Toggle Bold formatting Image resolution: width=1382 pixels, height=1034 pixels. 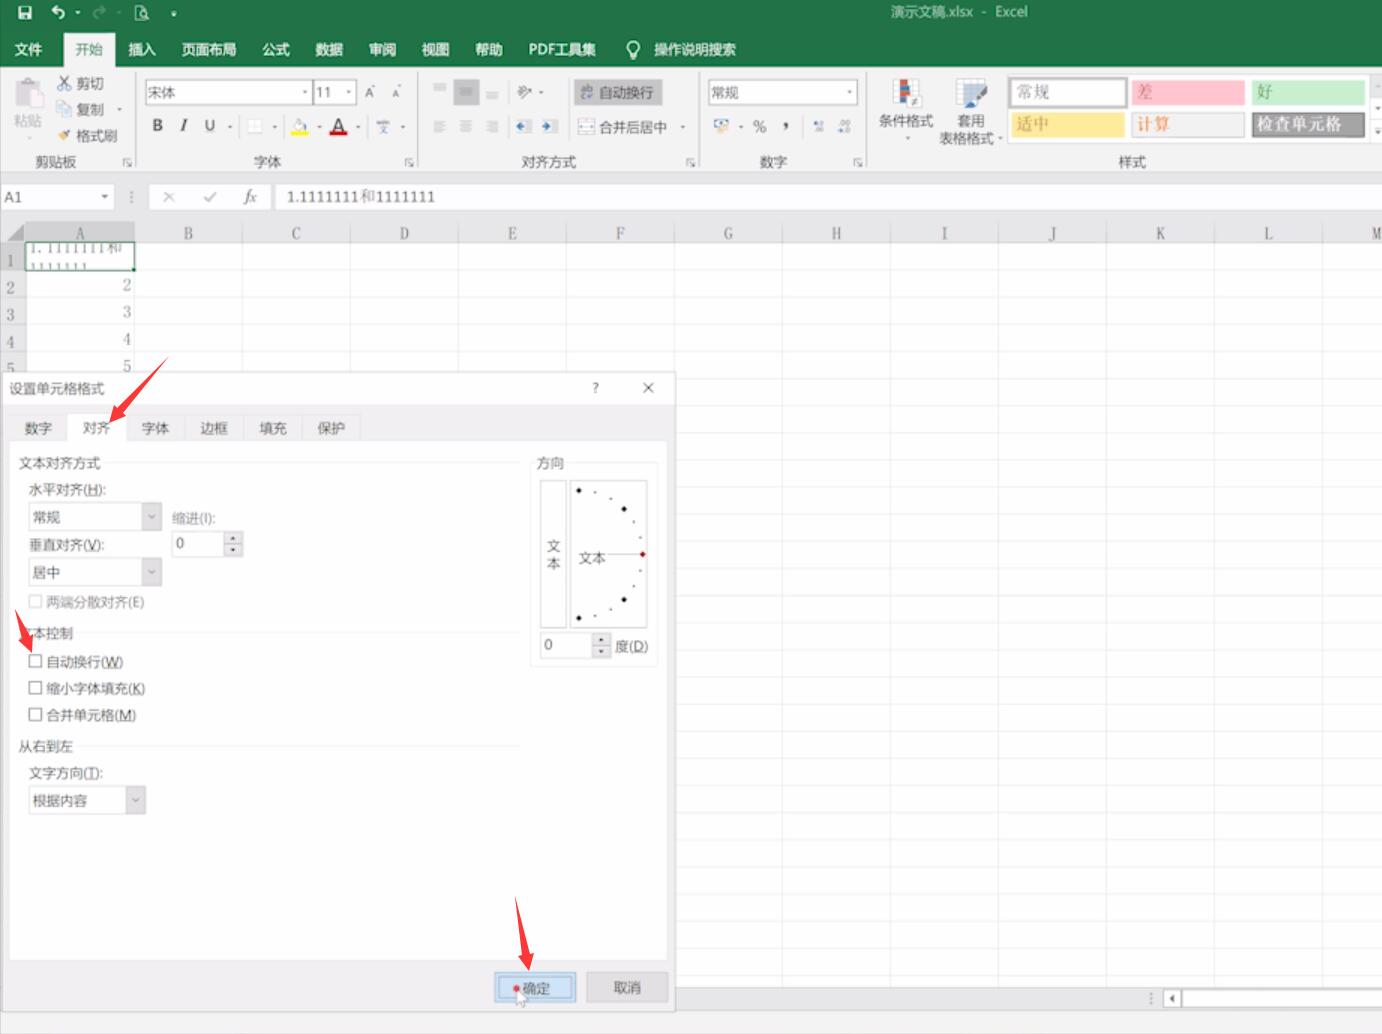(x=157, y=125)
